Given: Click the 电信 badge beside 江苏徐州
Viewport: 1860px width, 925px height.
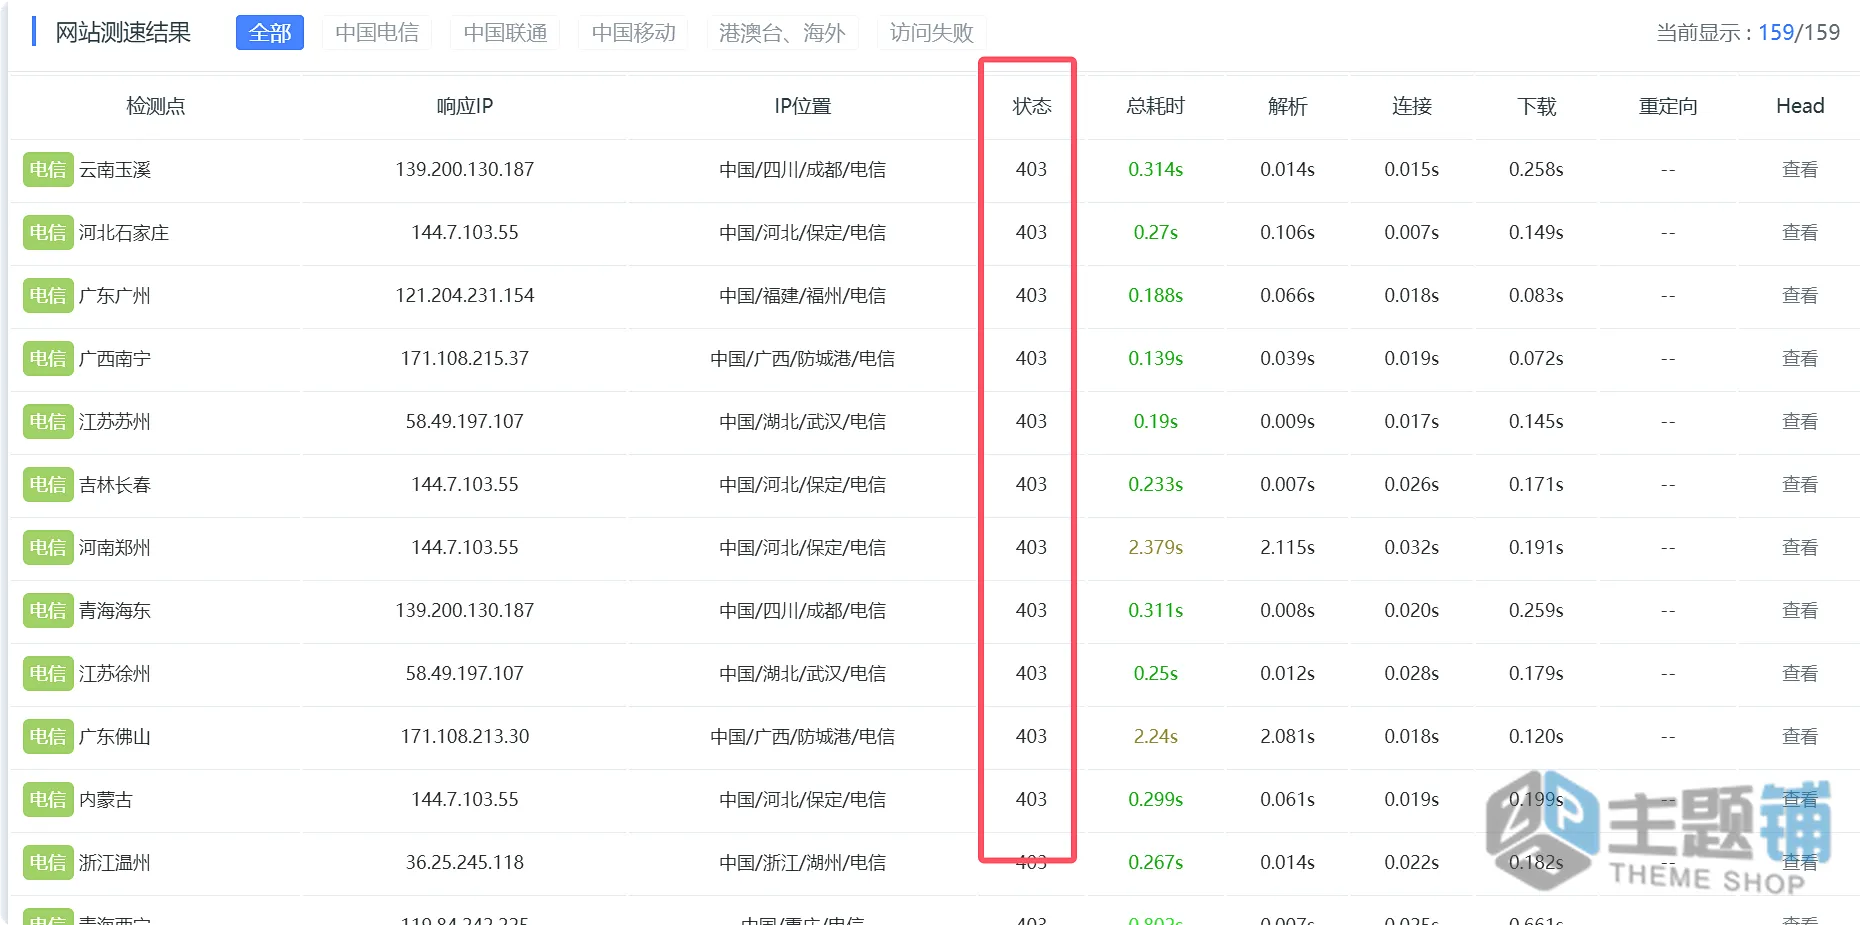Looking at the screenshot, I should pyautogui.click(x=48, y=674).
